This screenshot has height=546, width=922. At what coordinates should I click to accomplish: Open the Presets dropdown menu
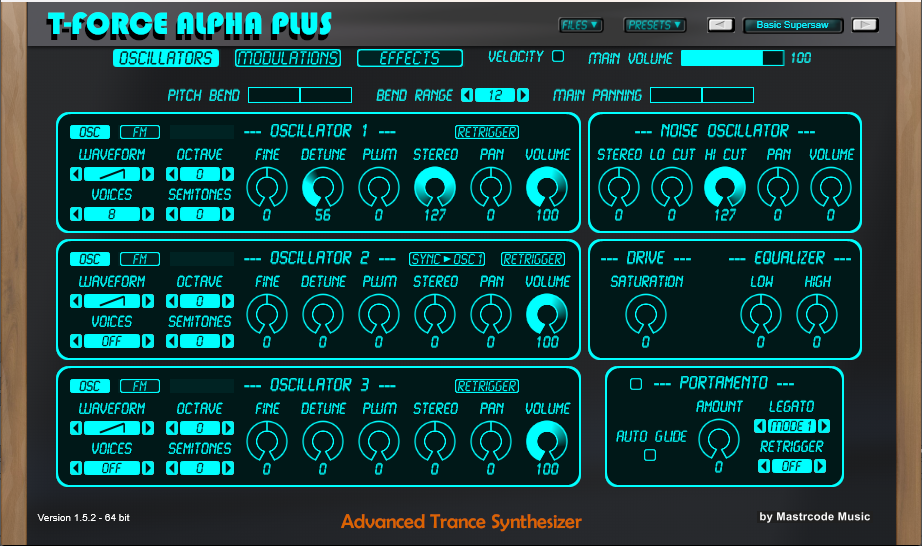click(654, 25)
